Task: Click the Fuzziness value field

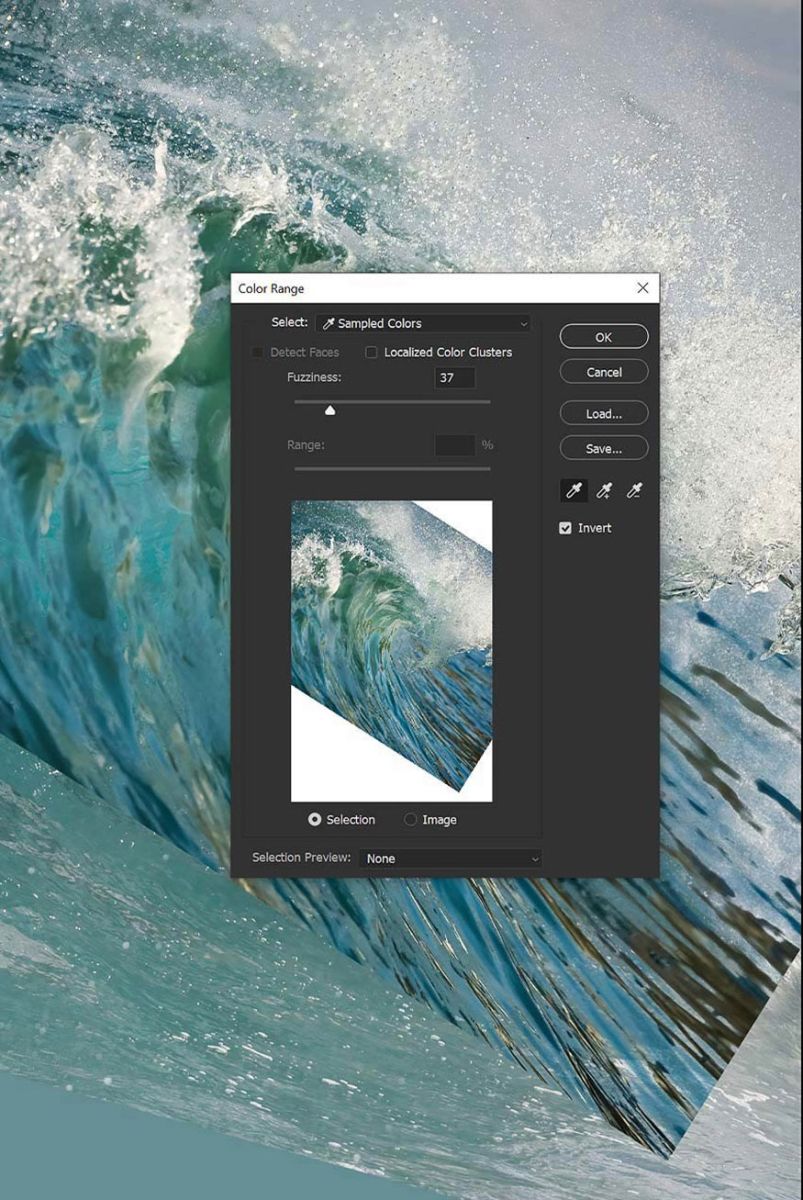Action: click(x=455, y=378)
